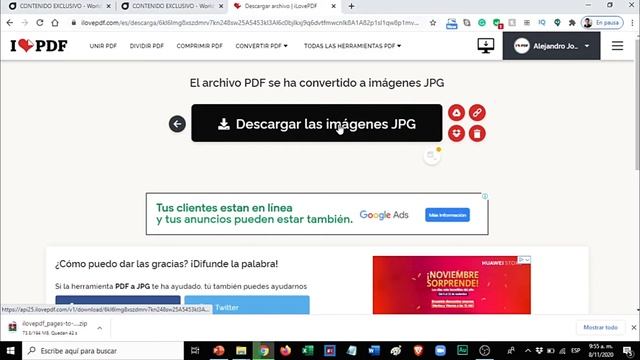Open Excel from taskbar
640x360 pixels.
[307, 351]
